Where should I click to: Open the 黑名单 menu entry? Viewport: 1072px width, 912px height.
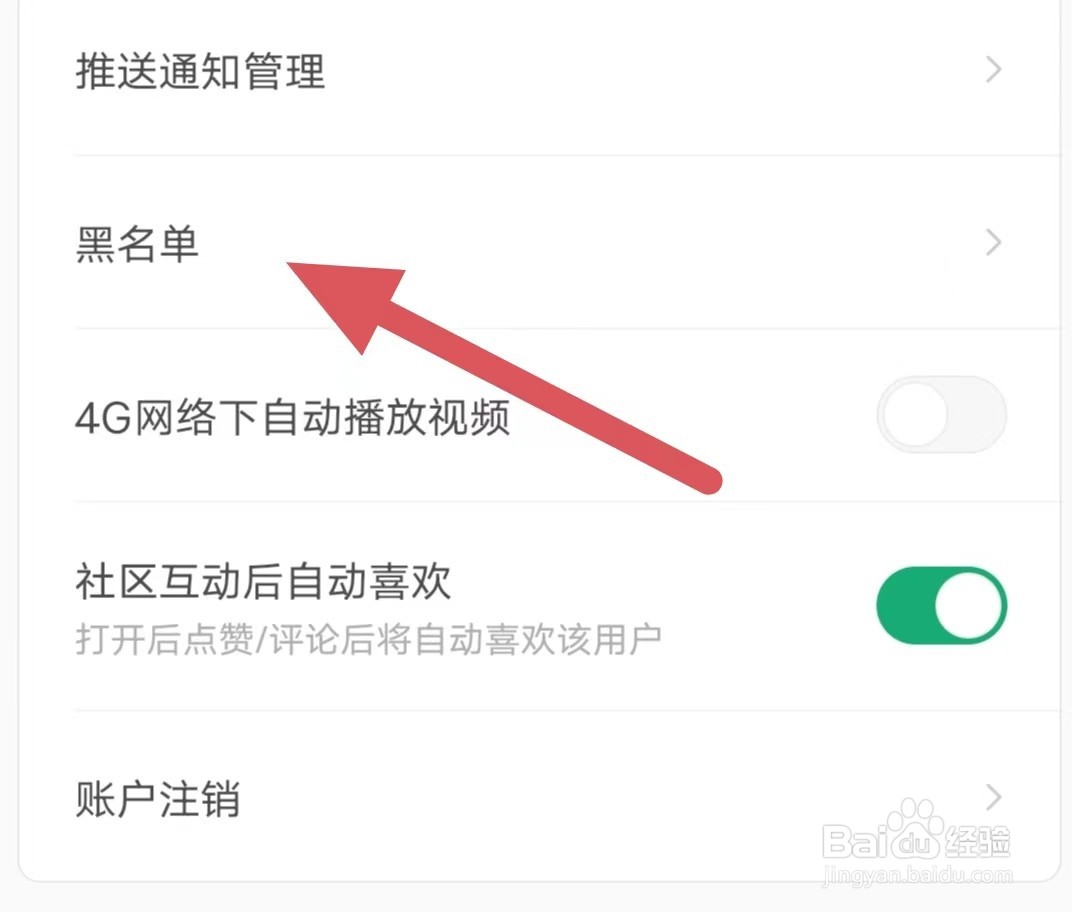point(540,243)
